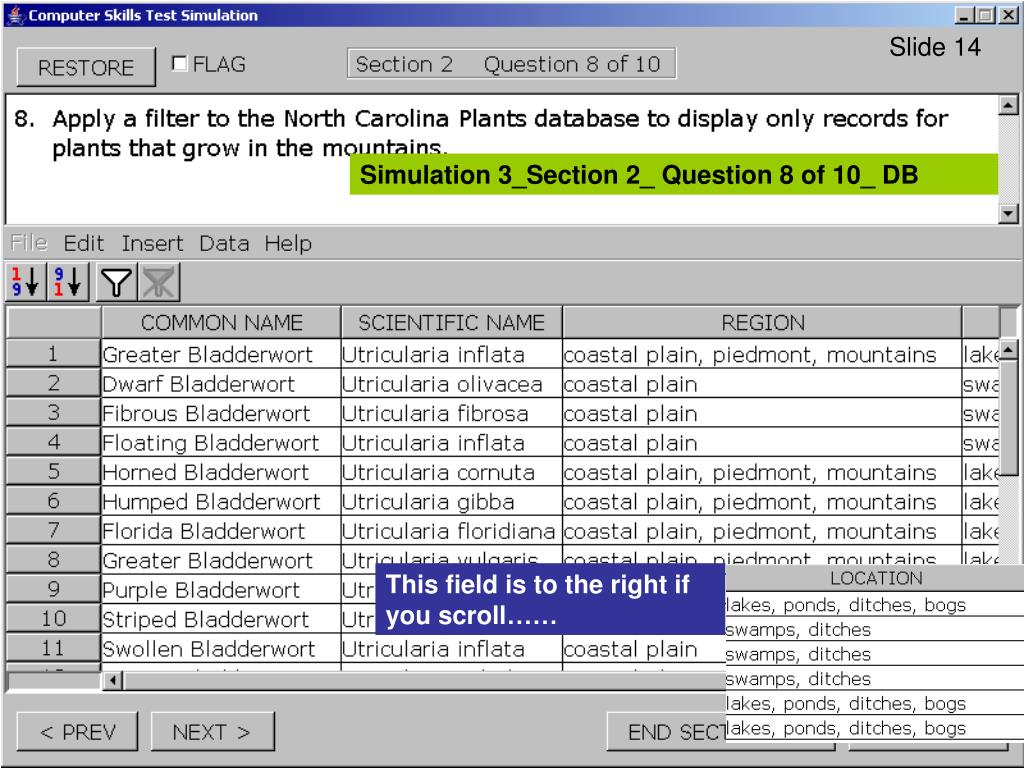The width and height of the screenshot is (1024, 768).
Task: Open the Insert menu
Action: coord(152,243)
